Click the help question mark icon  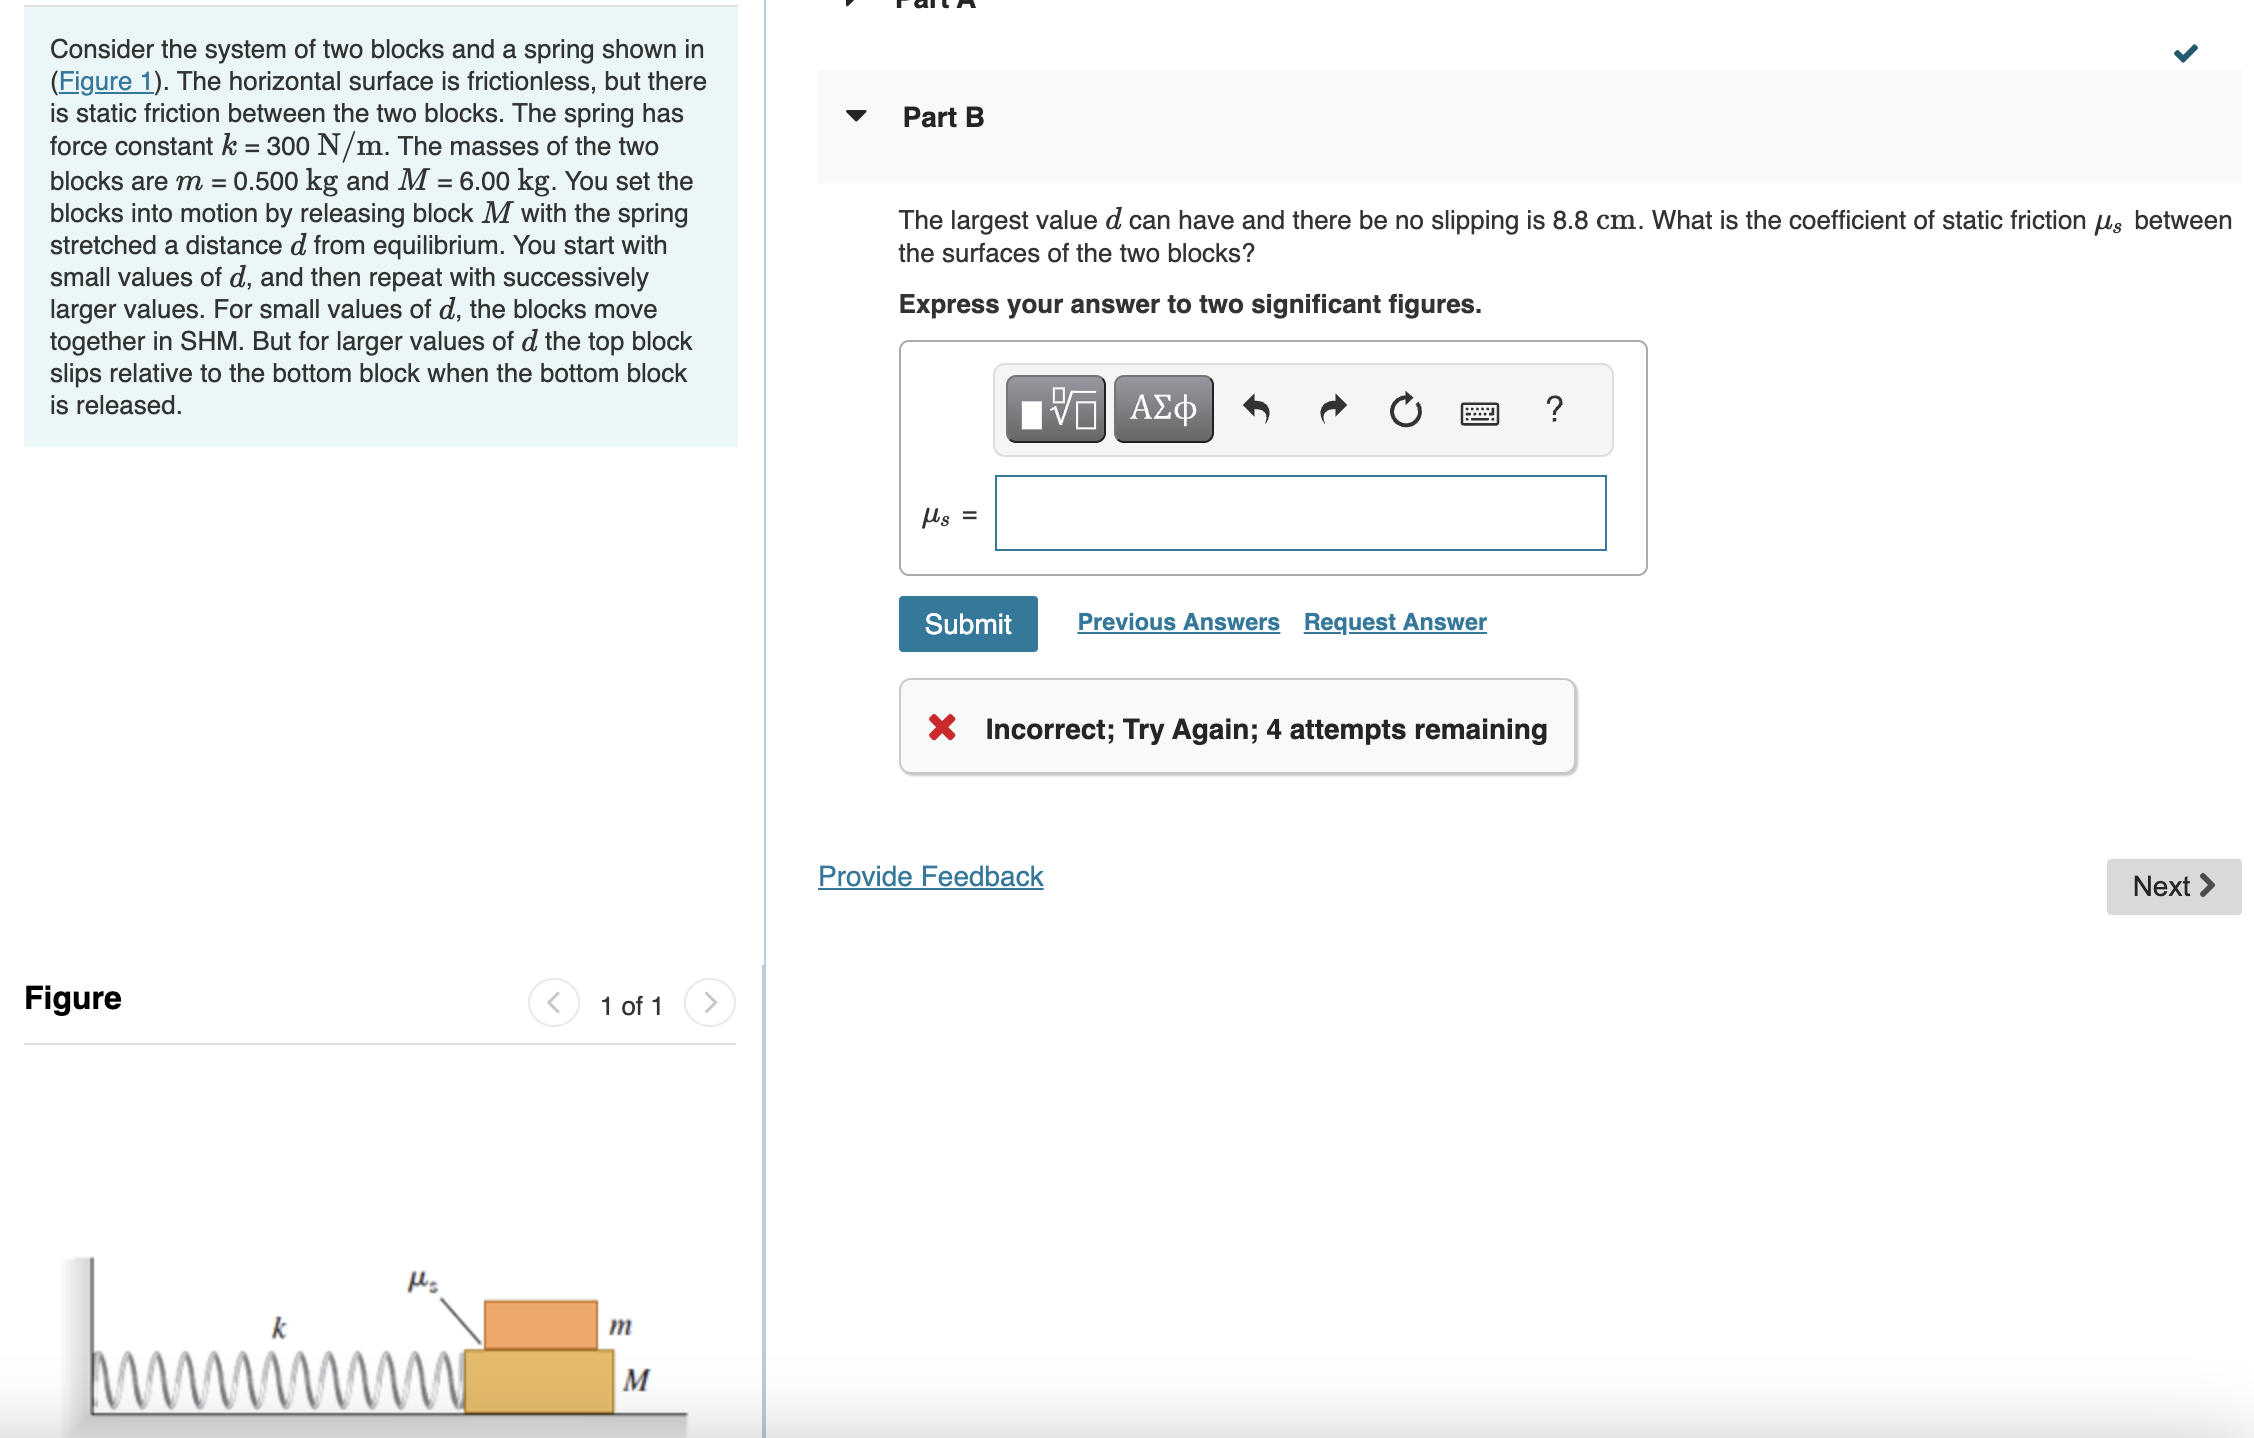click(1554, 409)
